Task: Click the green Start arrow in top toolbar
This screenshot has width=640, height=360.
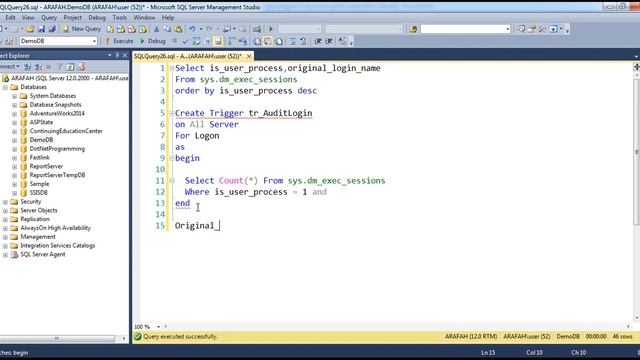Action: point(271,29)
